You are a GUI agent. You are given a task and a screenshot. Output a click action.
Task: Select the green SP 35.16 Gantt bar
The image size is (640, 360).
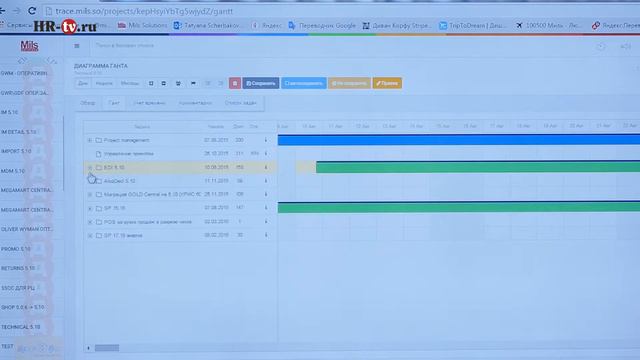[x=459, y=207]
